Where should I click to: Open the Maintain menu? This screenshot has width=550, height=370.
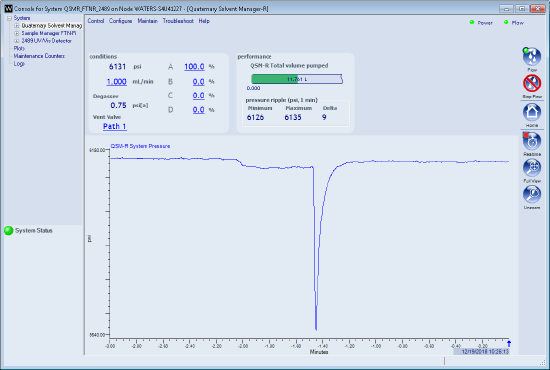(x=147, y=21)
